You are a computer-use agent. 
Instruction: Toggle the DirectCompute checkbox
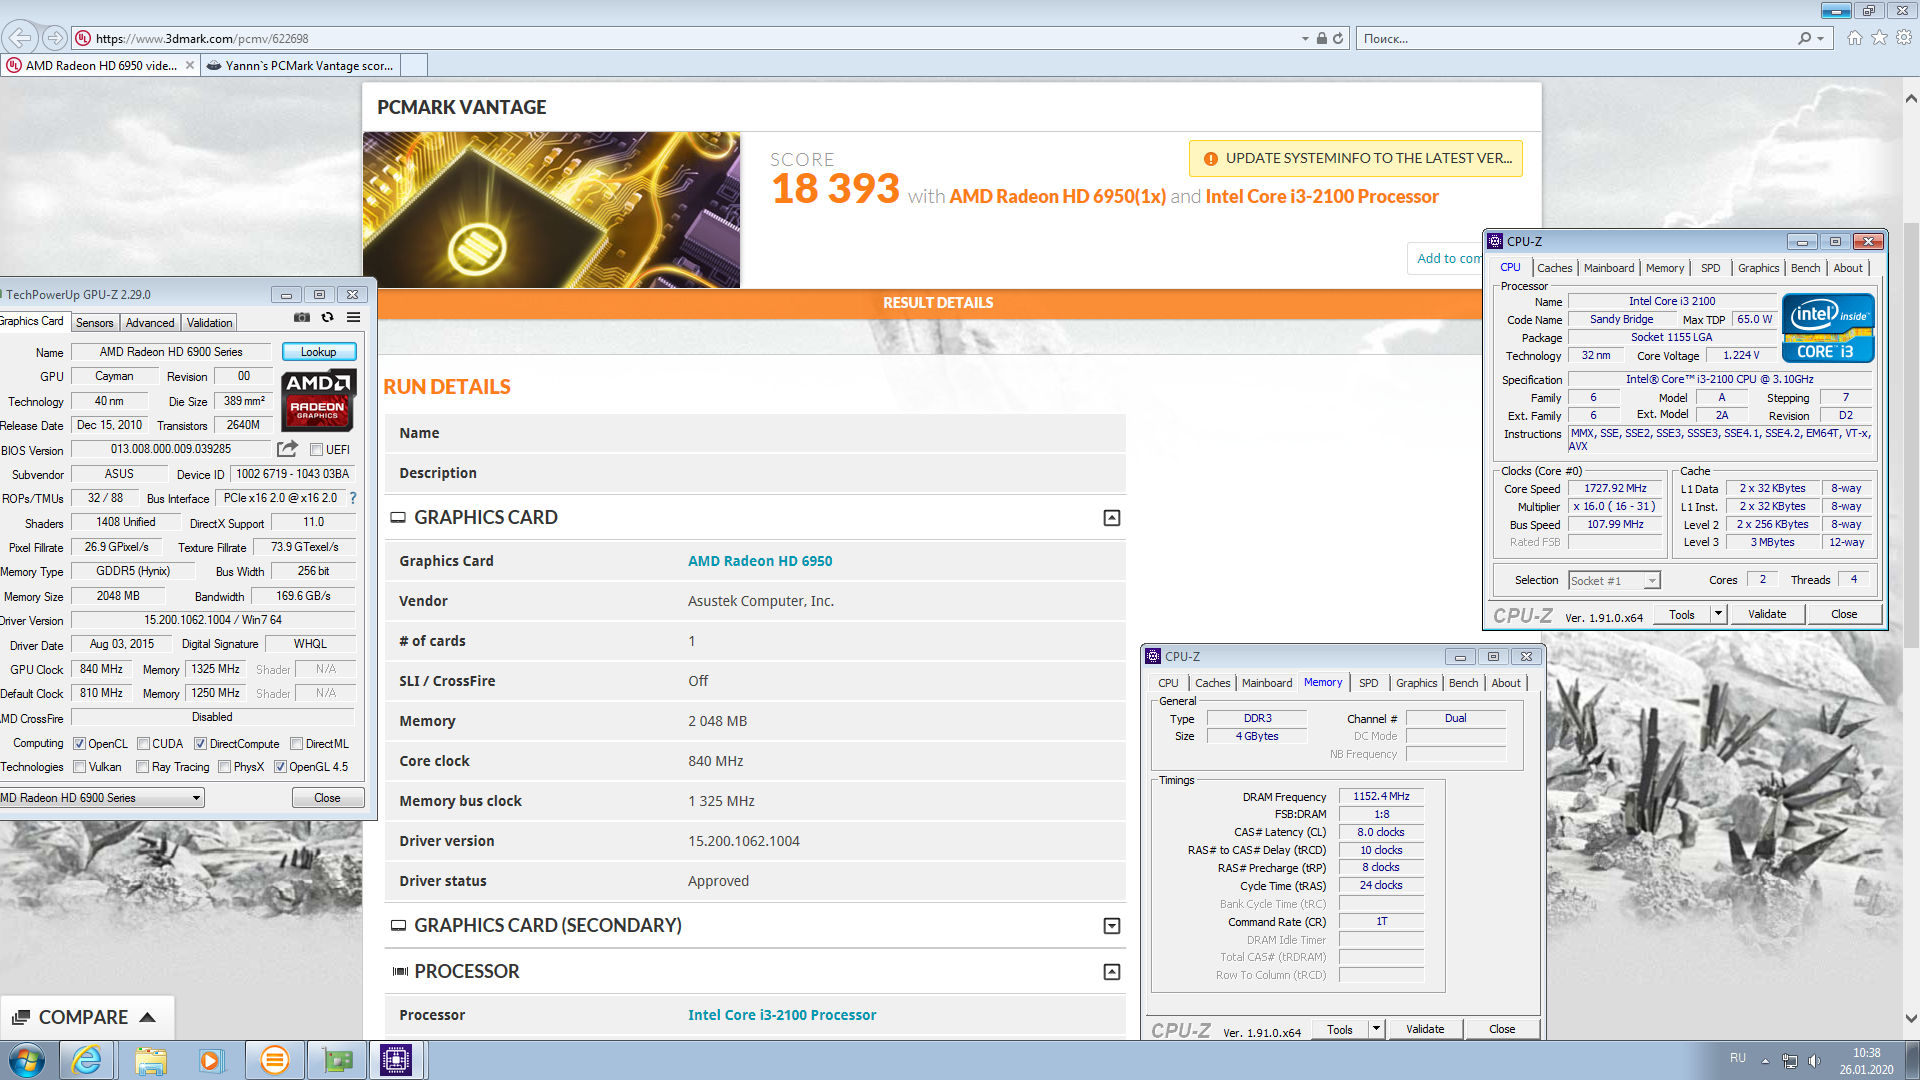(x=200, y=744)
